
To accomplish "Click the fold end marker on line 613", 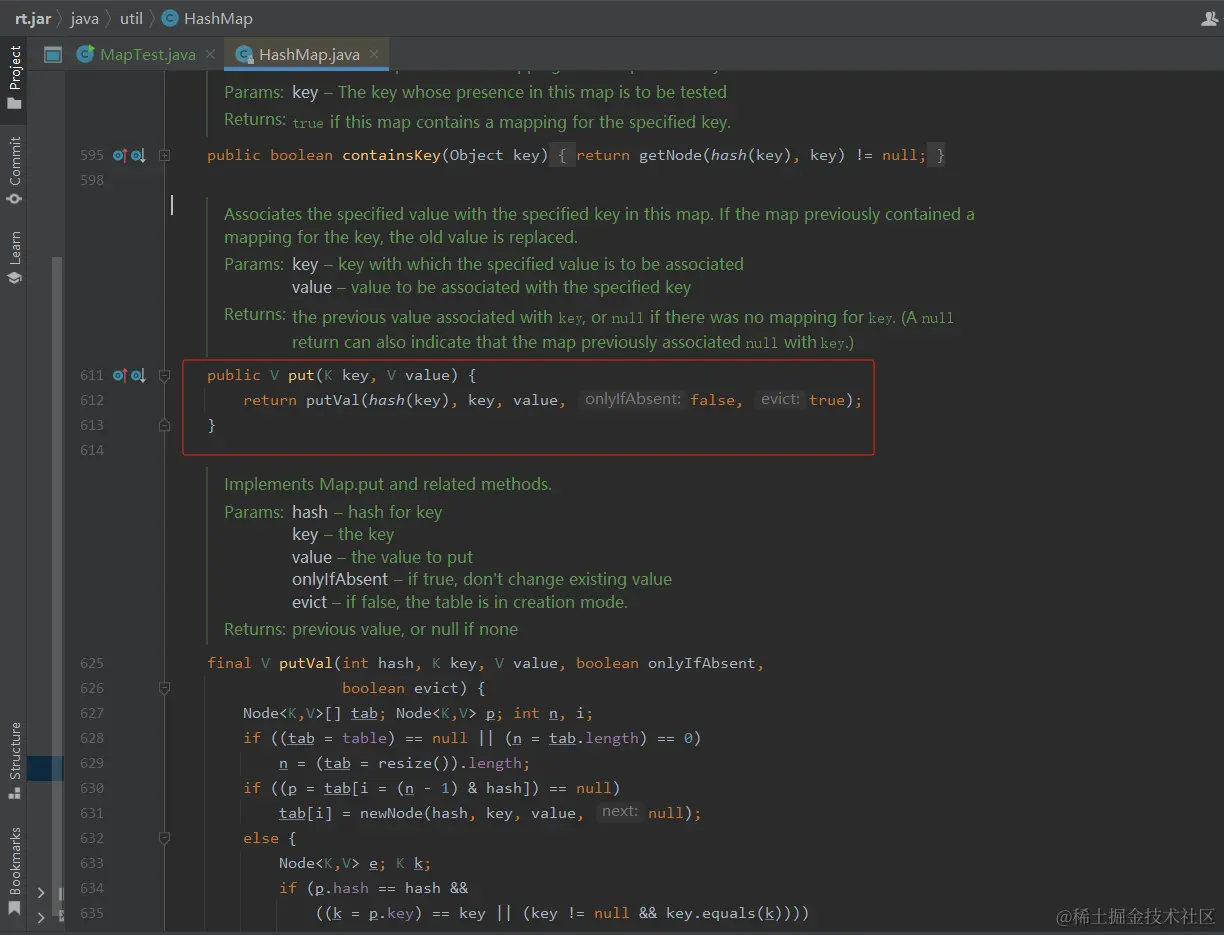I will pyautogui.click(x=165, y=425).
